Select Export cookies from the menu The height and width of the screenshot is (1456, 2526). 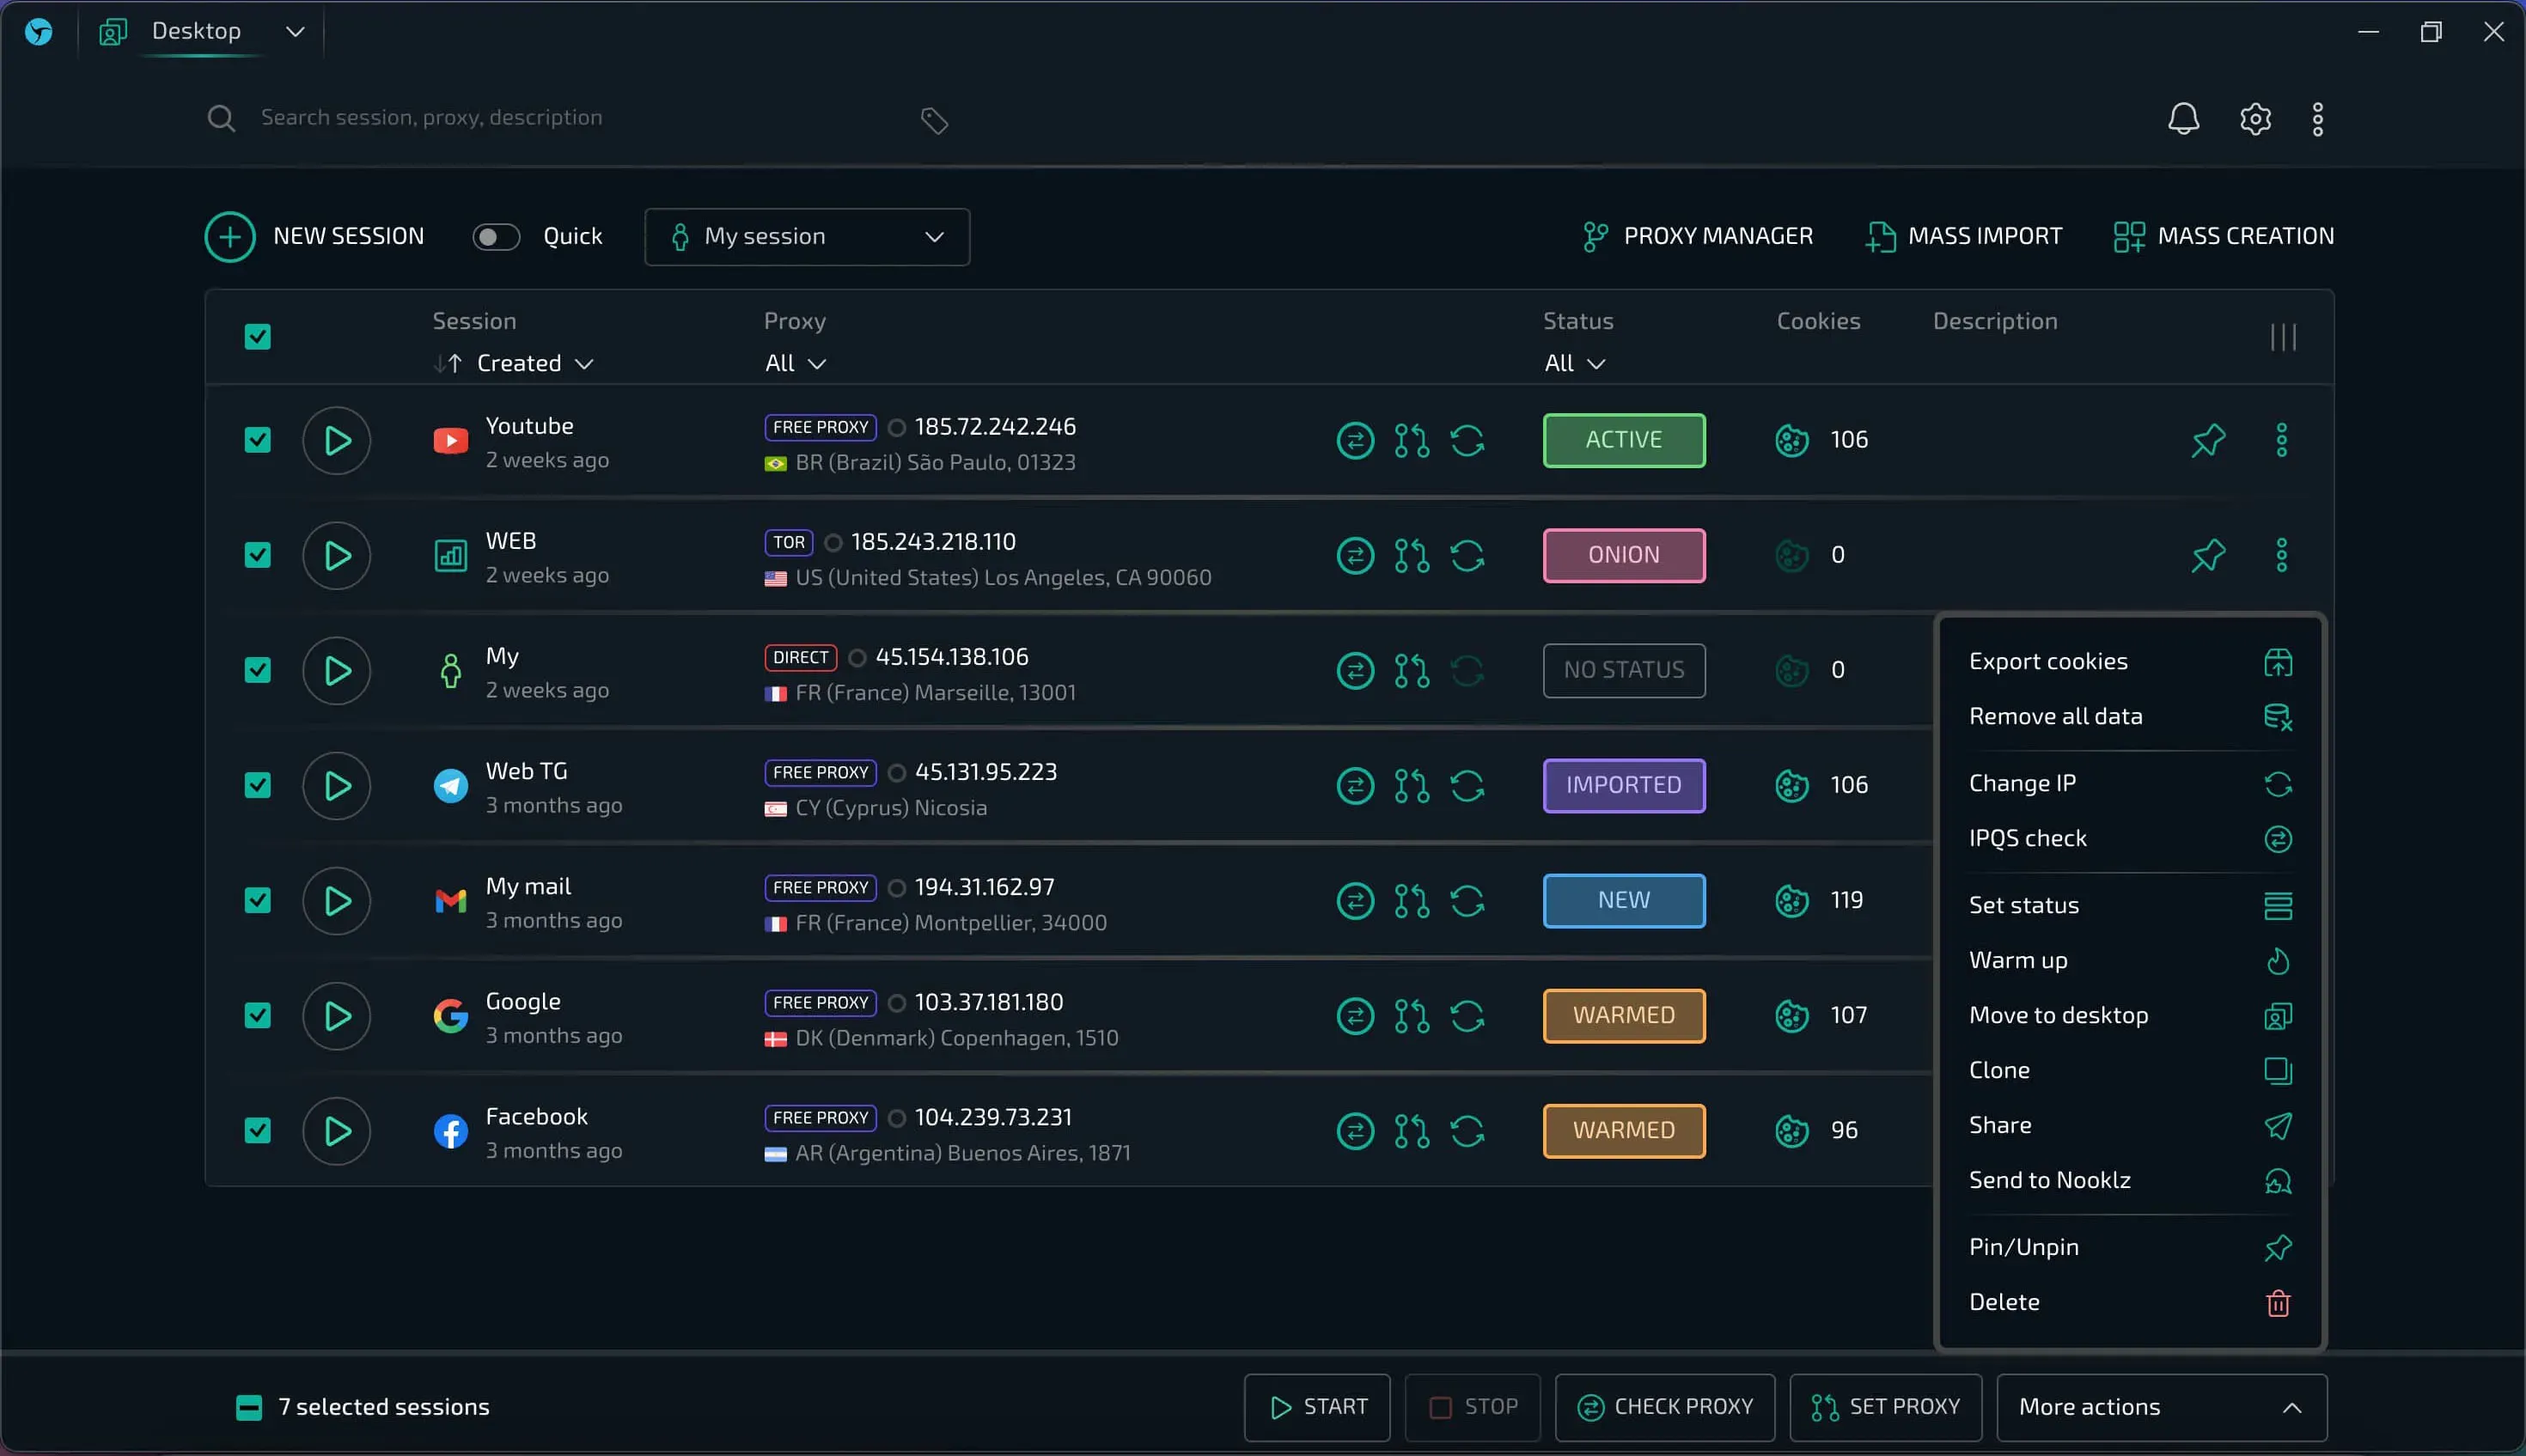coord(2048,662)
